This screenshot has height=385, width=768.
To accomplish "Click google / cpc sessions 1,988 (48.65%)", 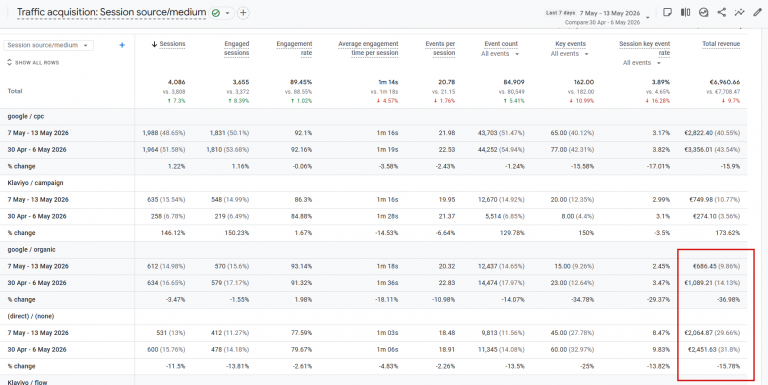I will click(x=164, y=133).
